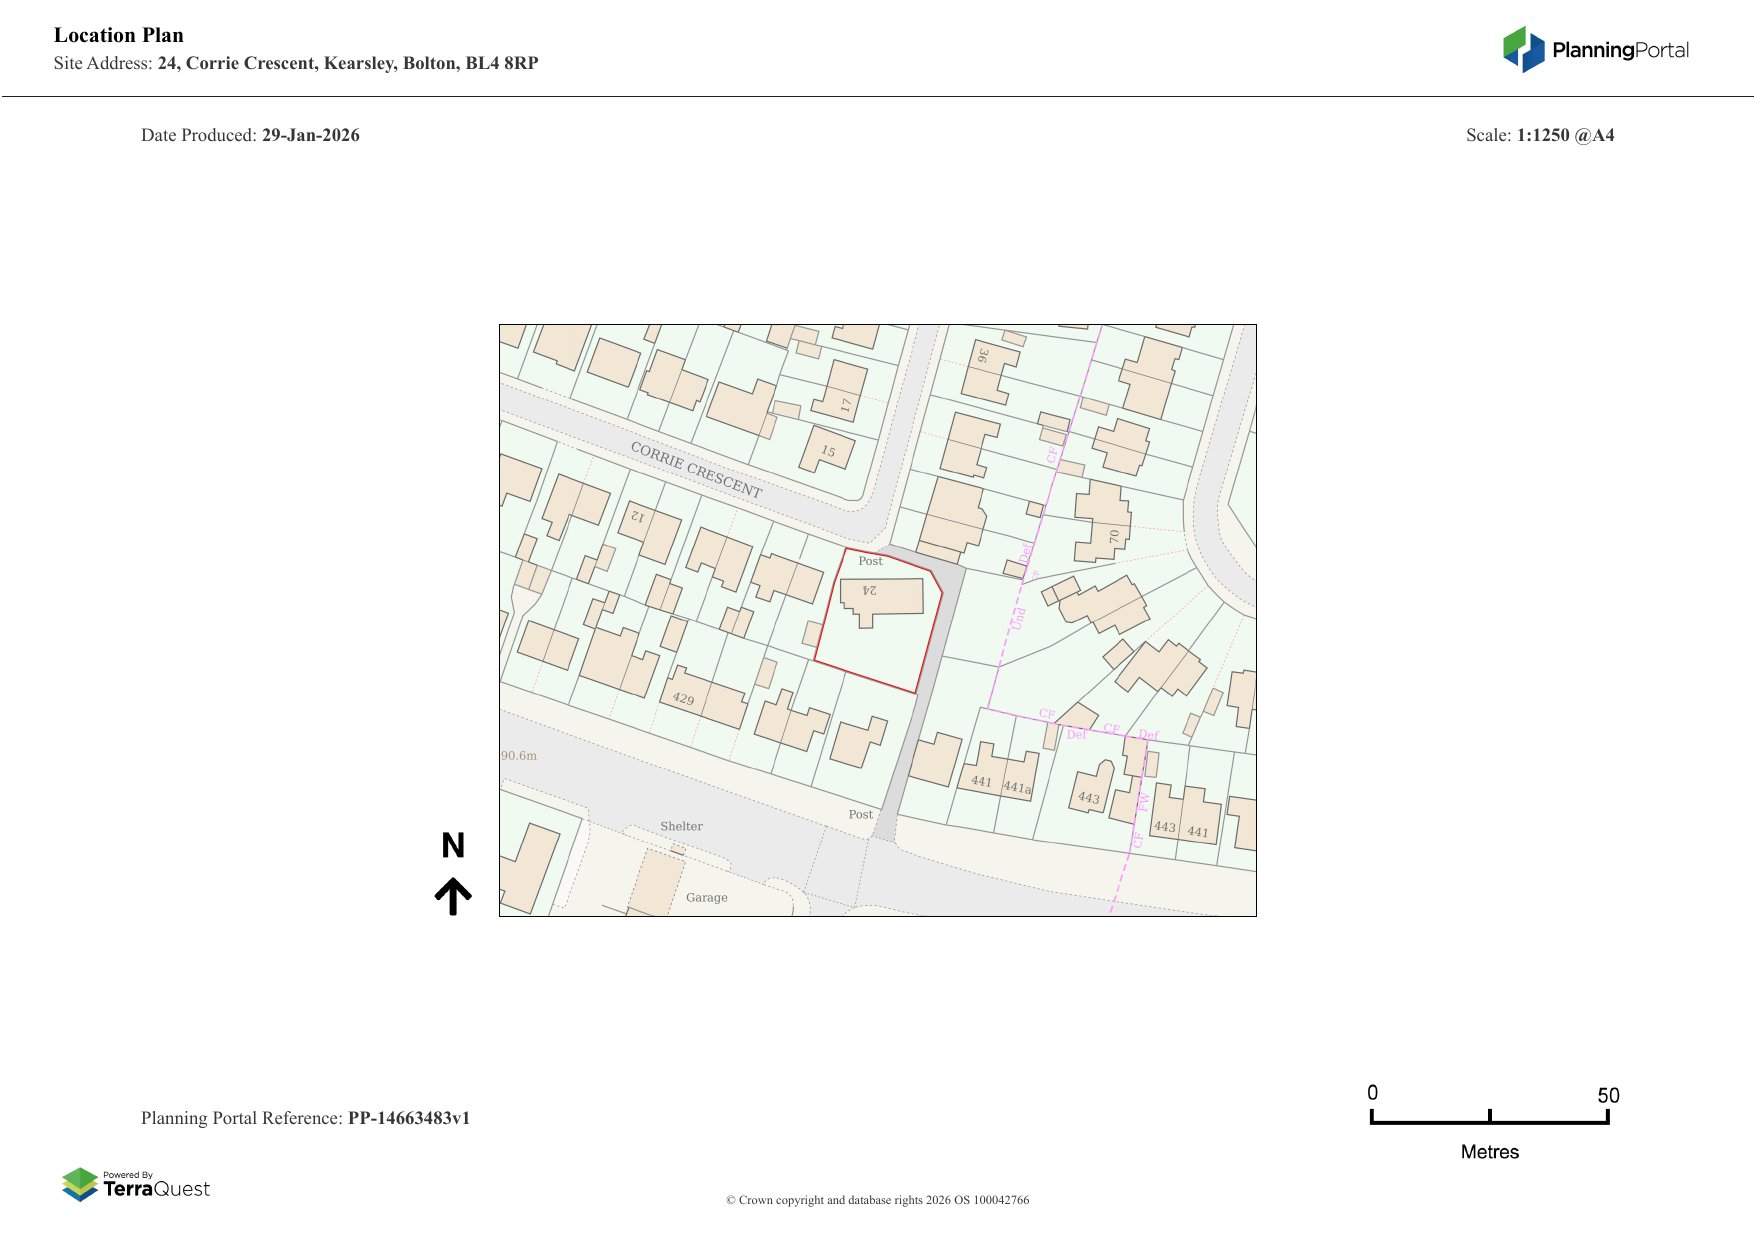1754x1241 pixels.
Task: Click the scale bar line
Action: pyautogui.click(x=1489, y=1122)
